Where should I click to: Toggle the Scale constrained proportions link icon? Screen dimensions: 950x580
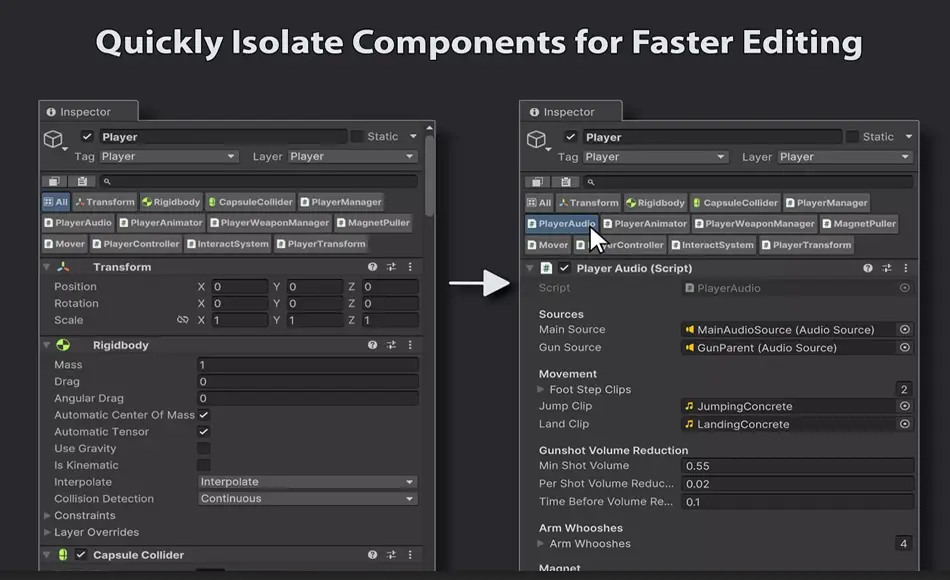tap(182, 319)
